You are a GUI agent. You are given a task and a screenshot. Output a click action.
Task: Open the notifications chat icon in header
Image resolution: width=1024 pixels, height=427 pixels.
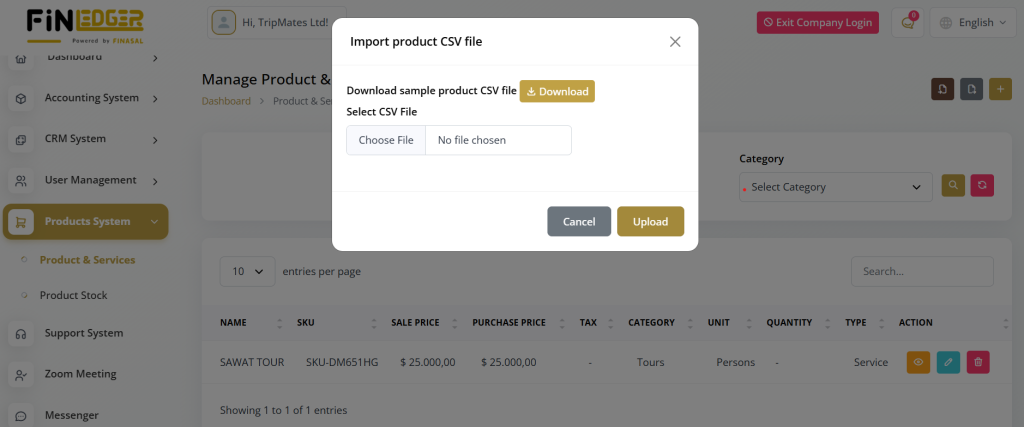(908, 23)
